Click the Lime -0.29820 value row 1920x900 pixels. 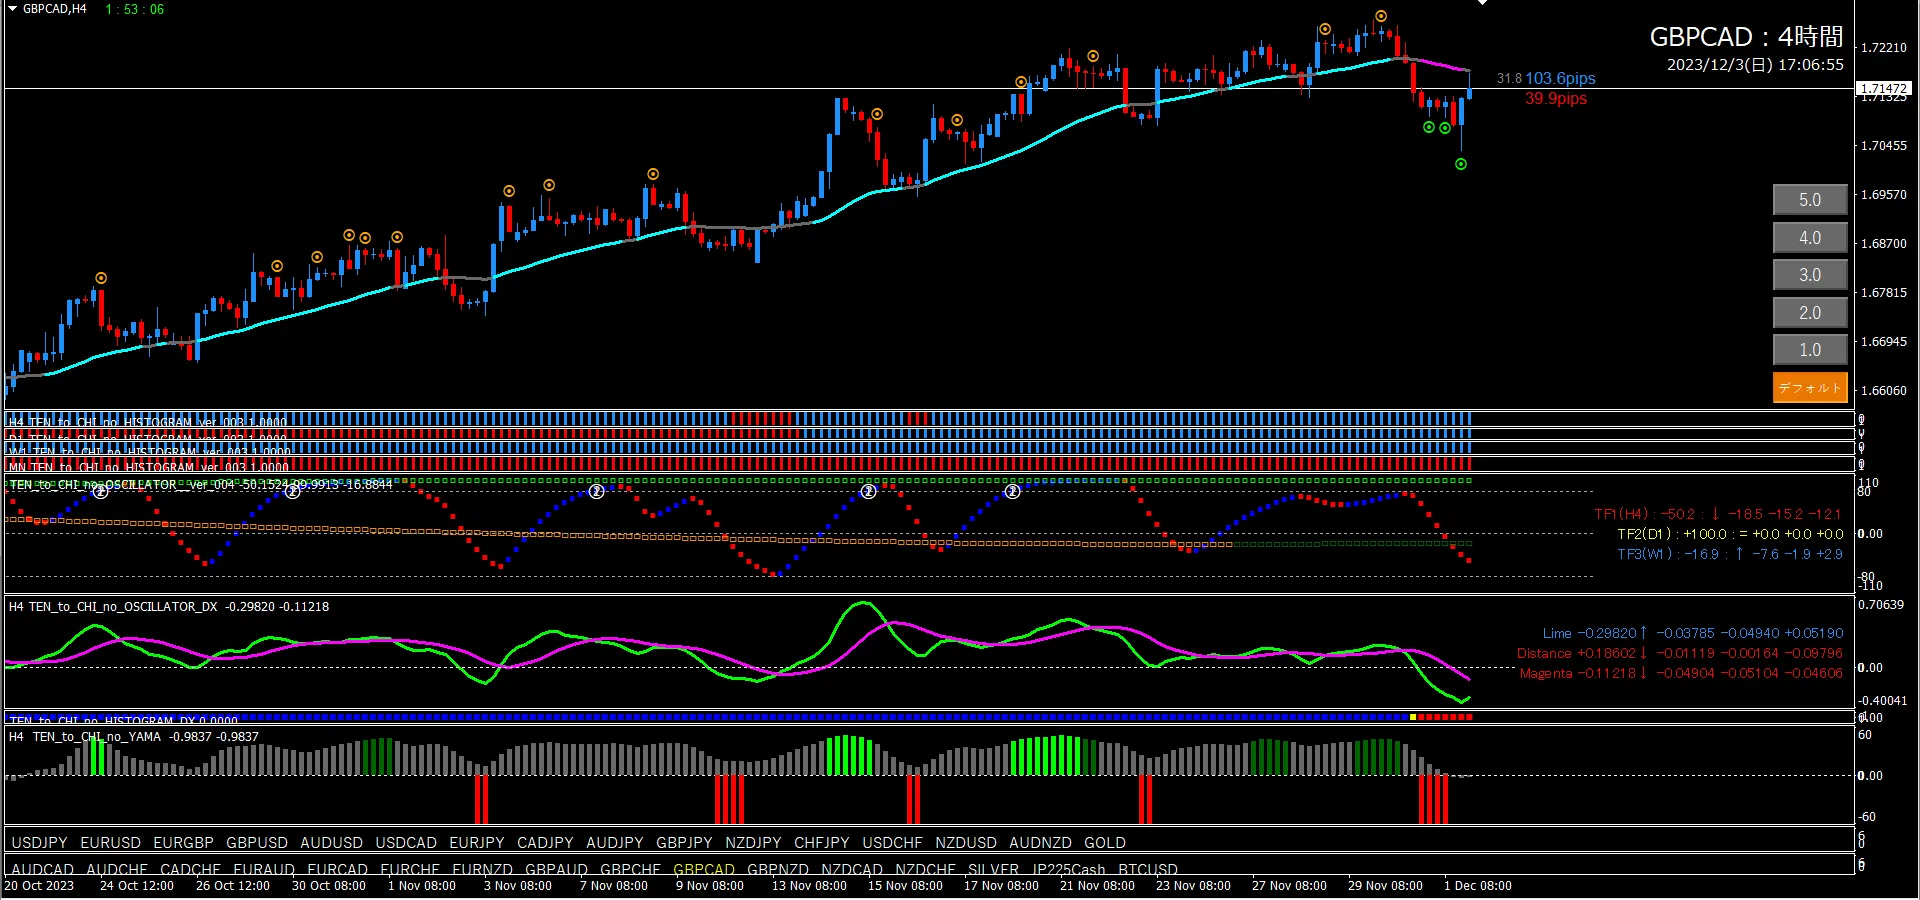[1693, 633]
